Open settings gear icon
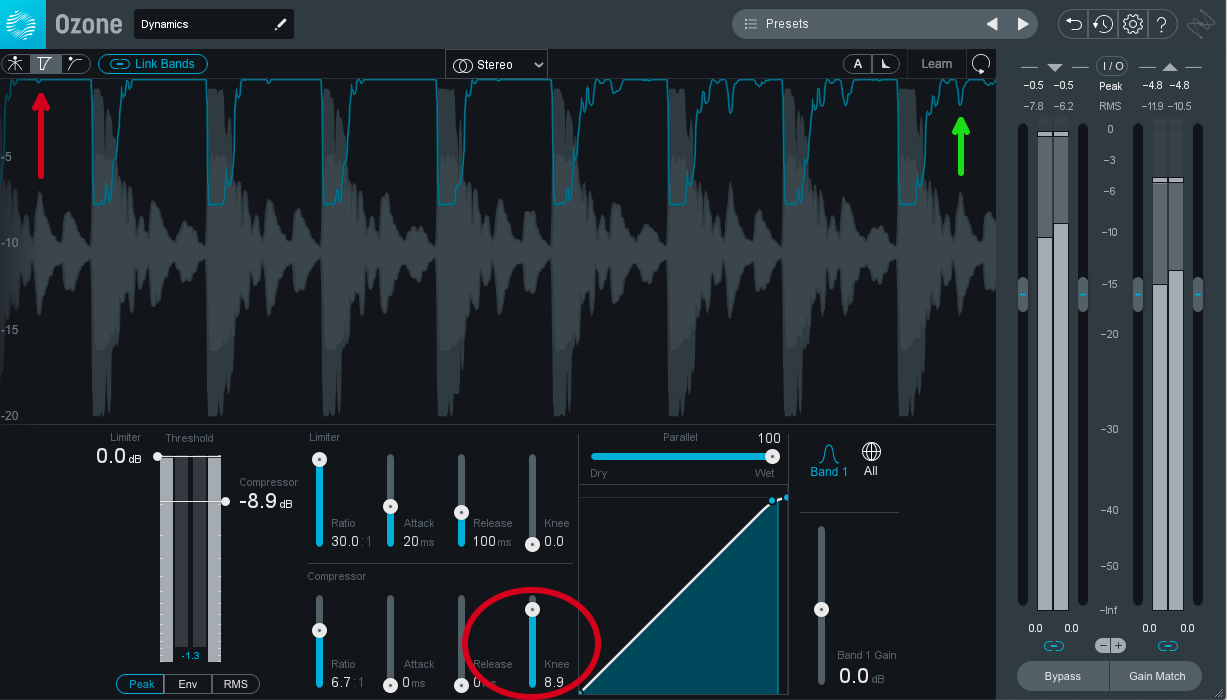Screen dimensions: 1227x700 tap(1132, 24)
